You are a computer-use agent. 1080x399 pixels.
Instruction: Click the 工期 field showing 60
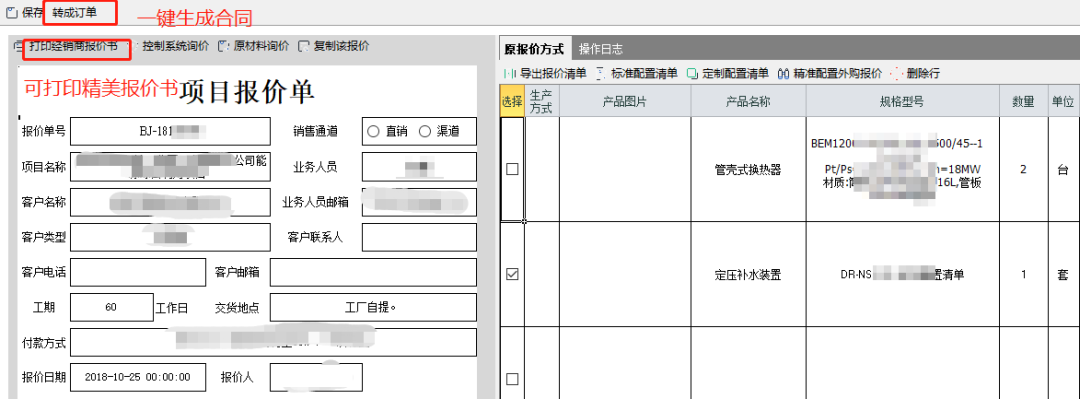point(112,307)
